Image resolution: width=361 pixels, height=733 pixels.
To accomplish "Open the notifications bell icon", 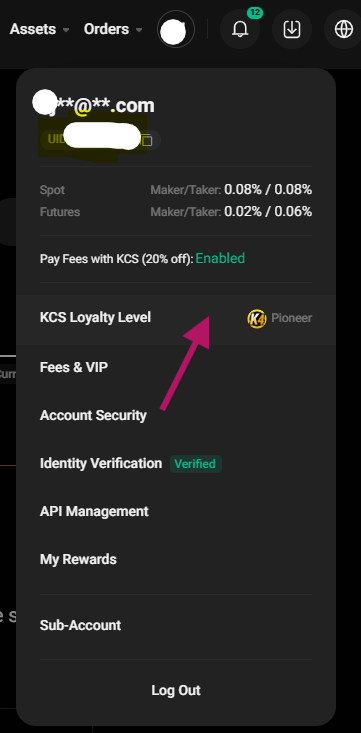I will (240, 29).
